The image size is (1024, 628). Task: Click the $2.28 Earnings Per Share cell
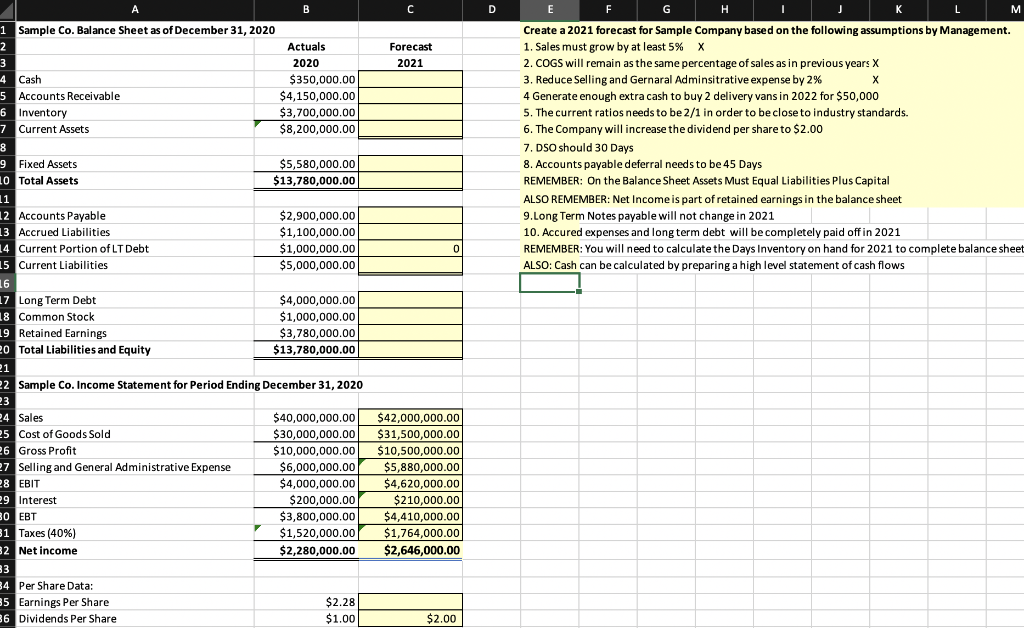(x=306, y=602)
